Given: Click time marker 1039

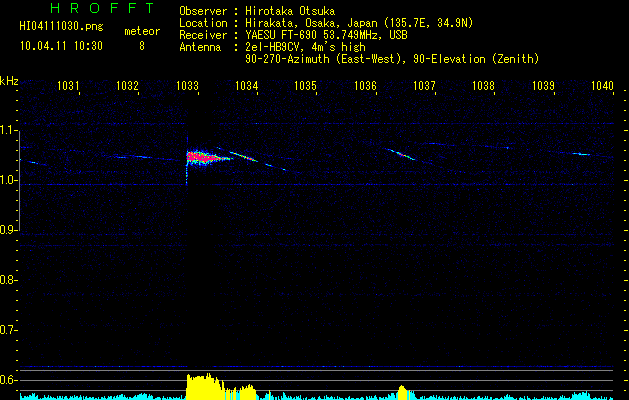Looking at the screenshot, I should [x=543, y=86].
